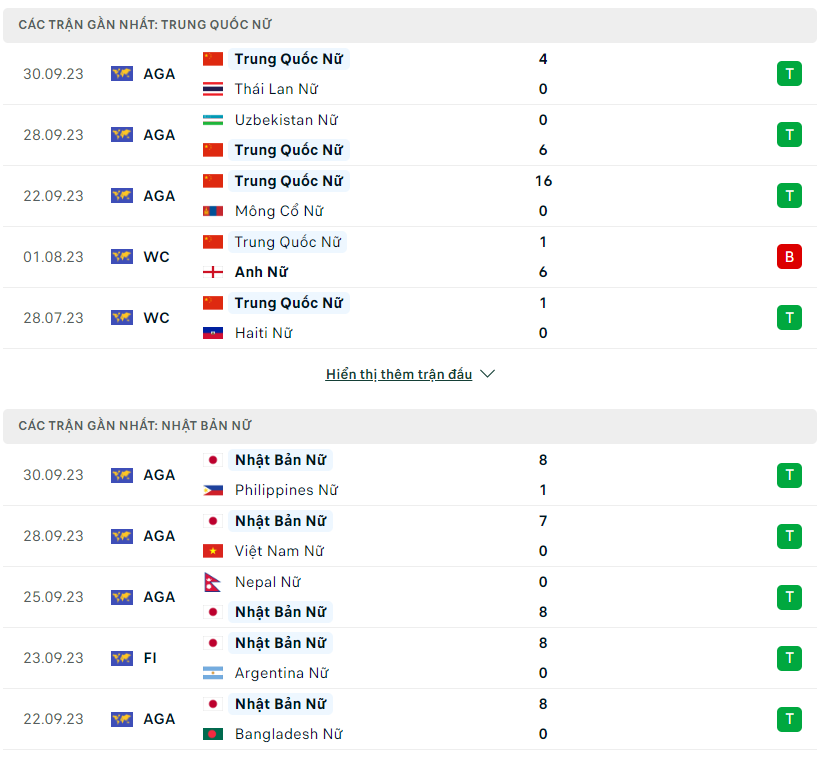The image size is (819, 761).
Task: Click the Uzbekistan flag icon
Action: click(213, 120)
